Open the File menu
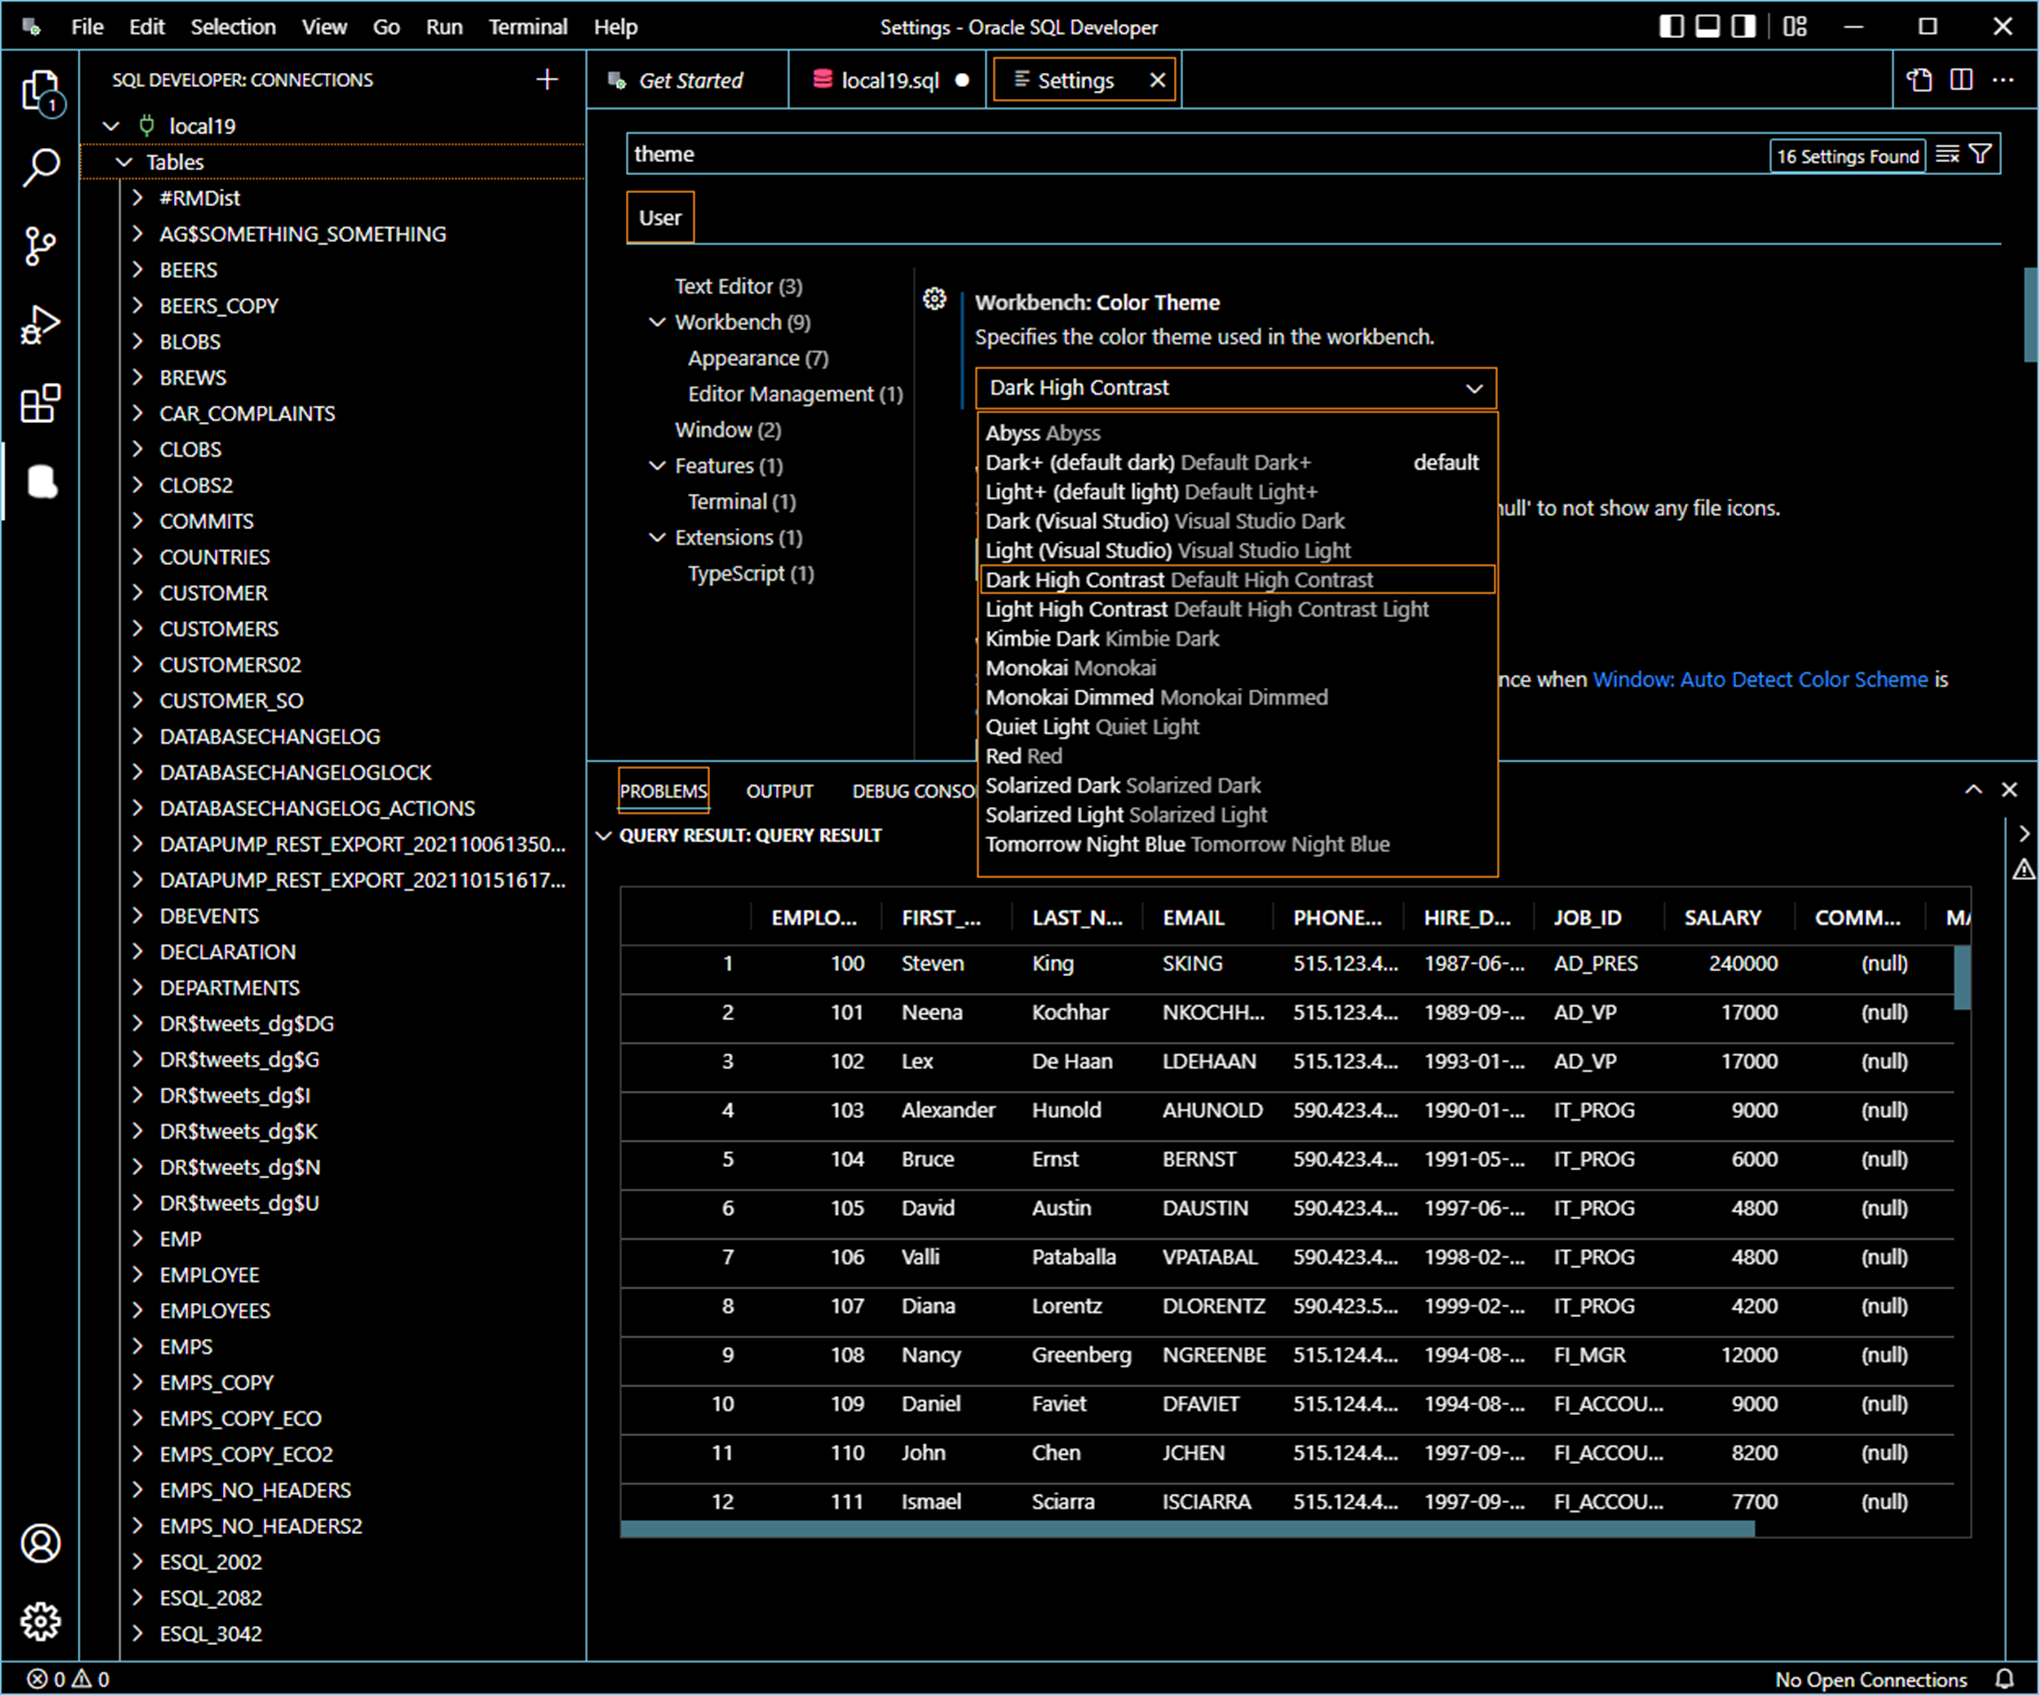Image resolution: width=2039 pixels, height=1695 pixels. [x=87, y=27]
